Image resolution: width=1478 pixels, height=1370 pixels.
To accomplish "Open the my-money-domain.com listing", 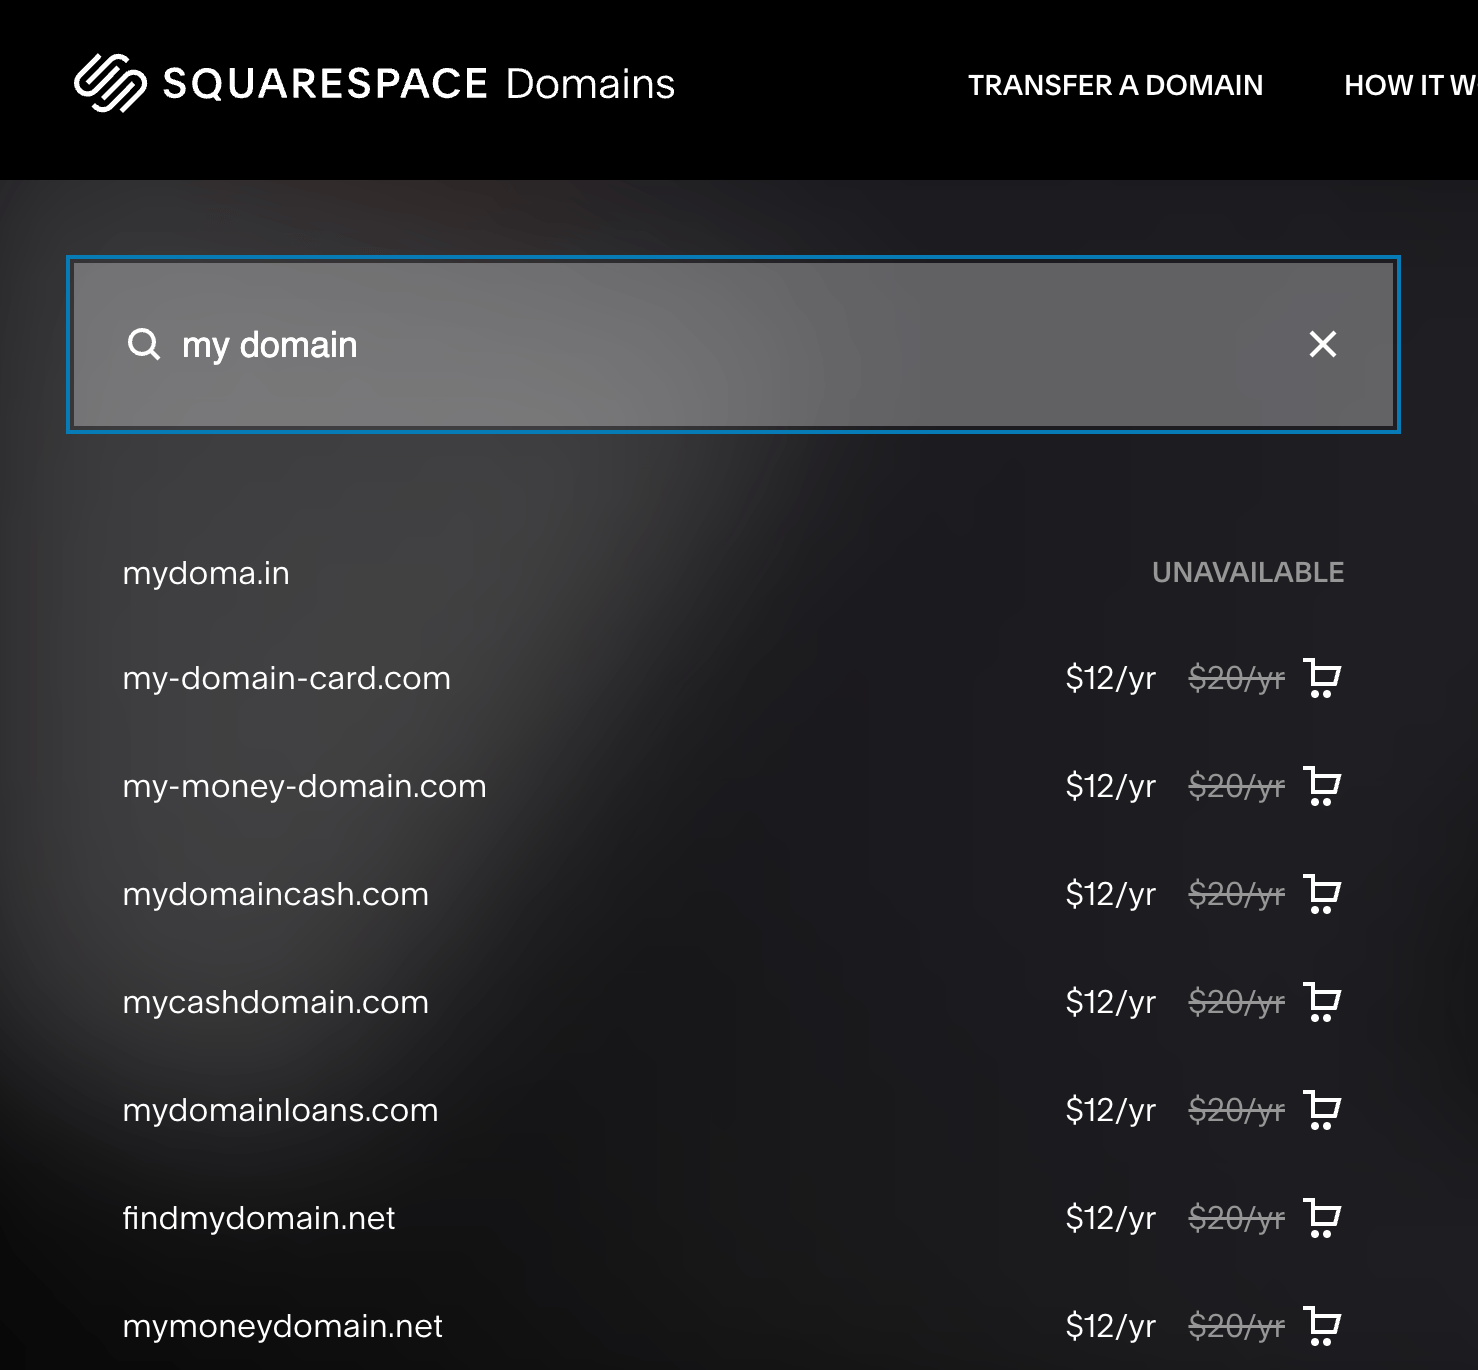I will point(304,786).
